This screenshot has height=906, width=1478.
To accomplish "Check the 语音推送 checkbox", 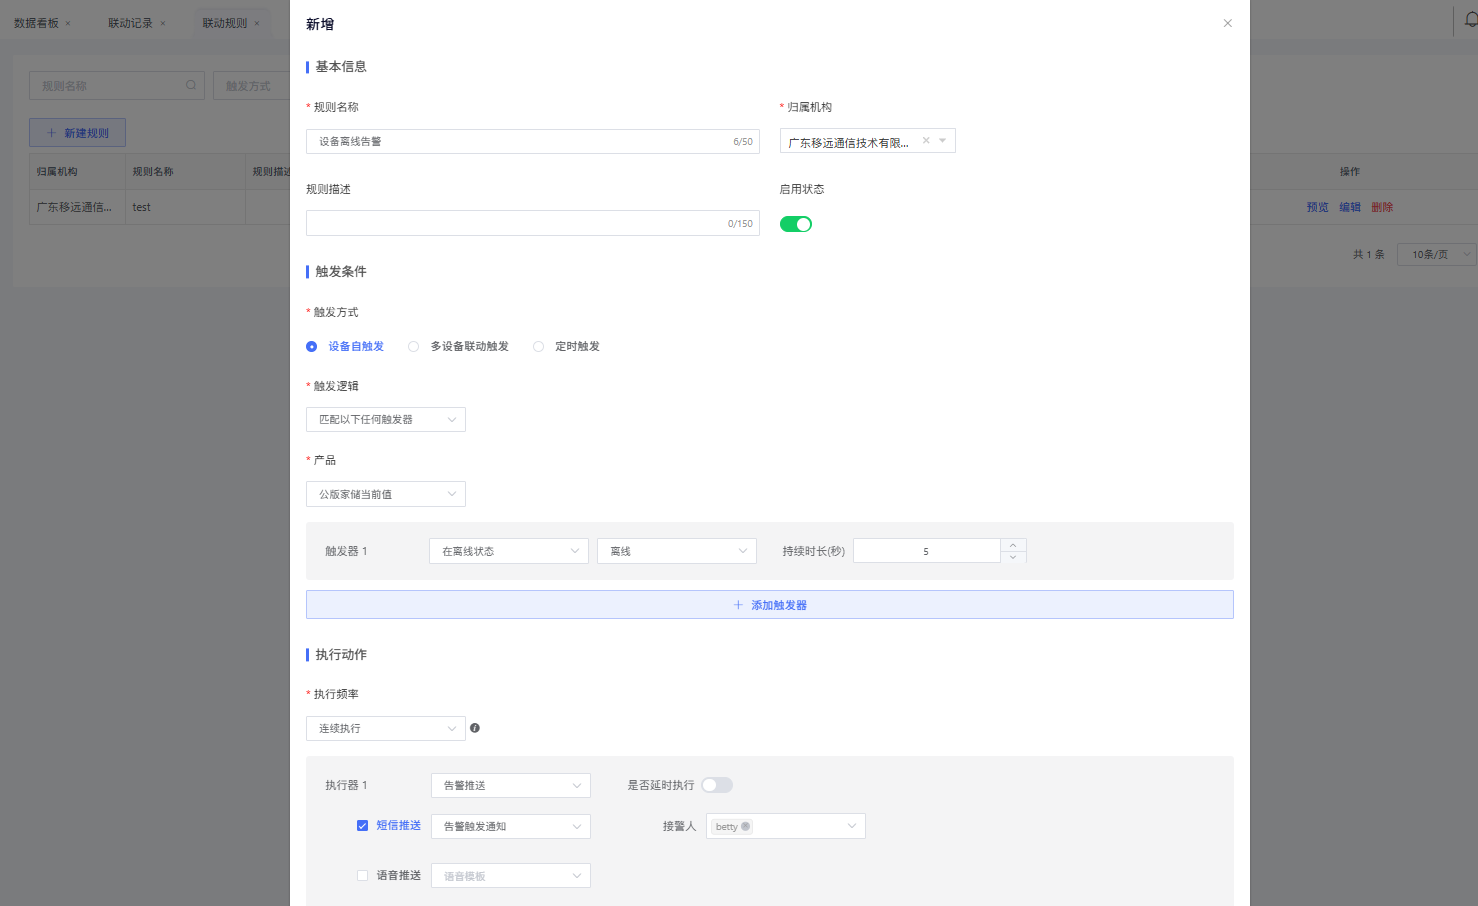I will pyautogui.click(x=362, y=876).
